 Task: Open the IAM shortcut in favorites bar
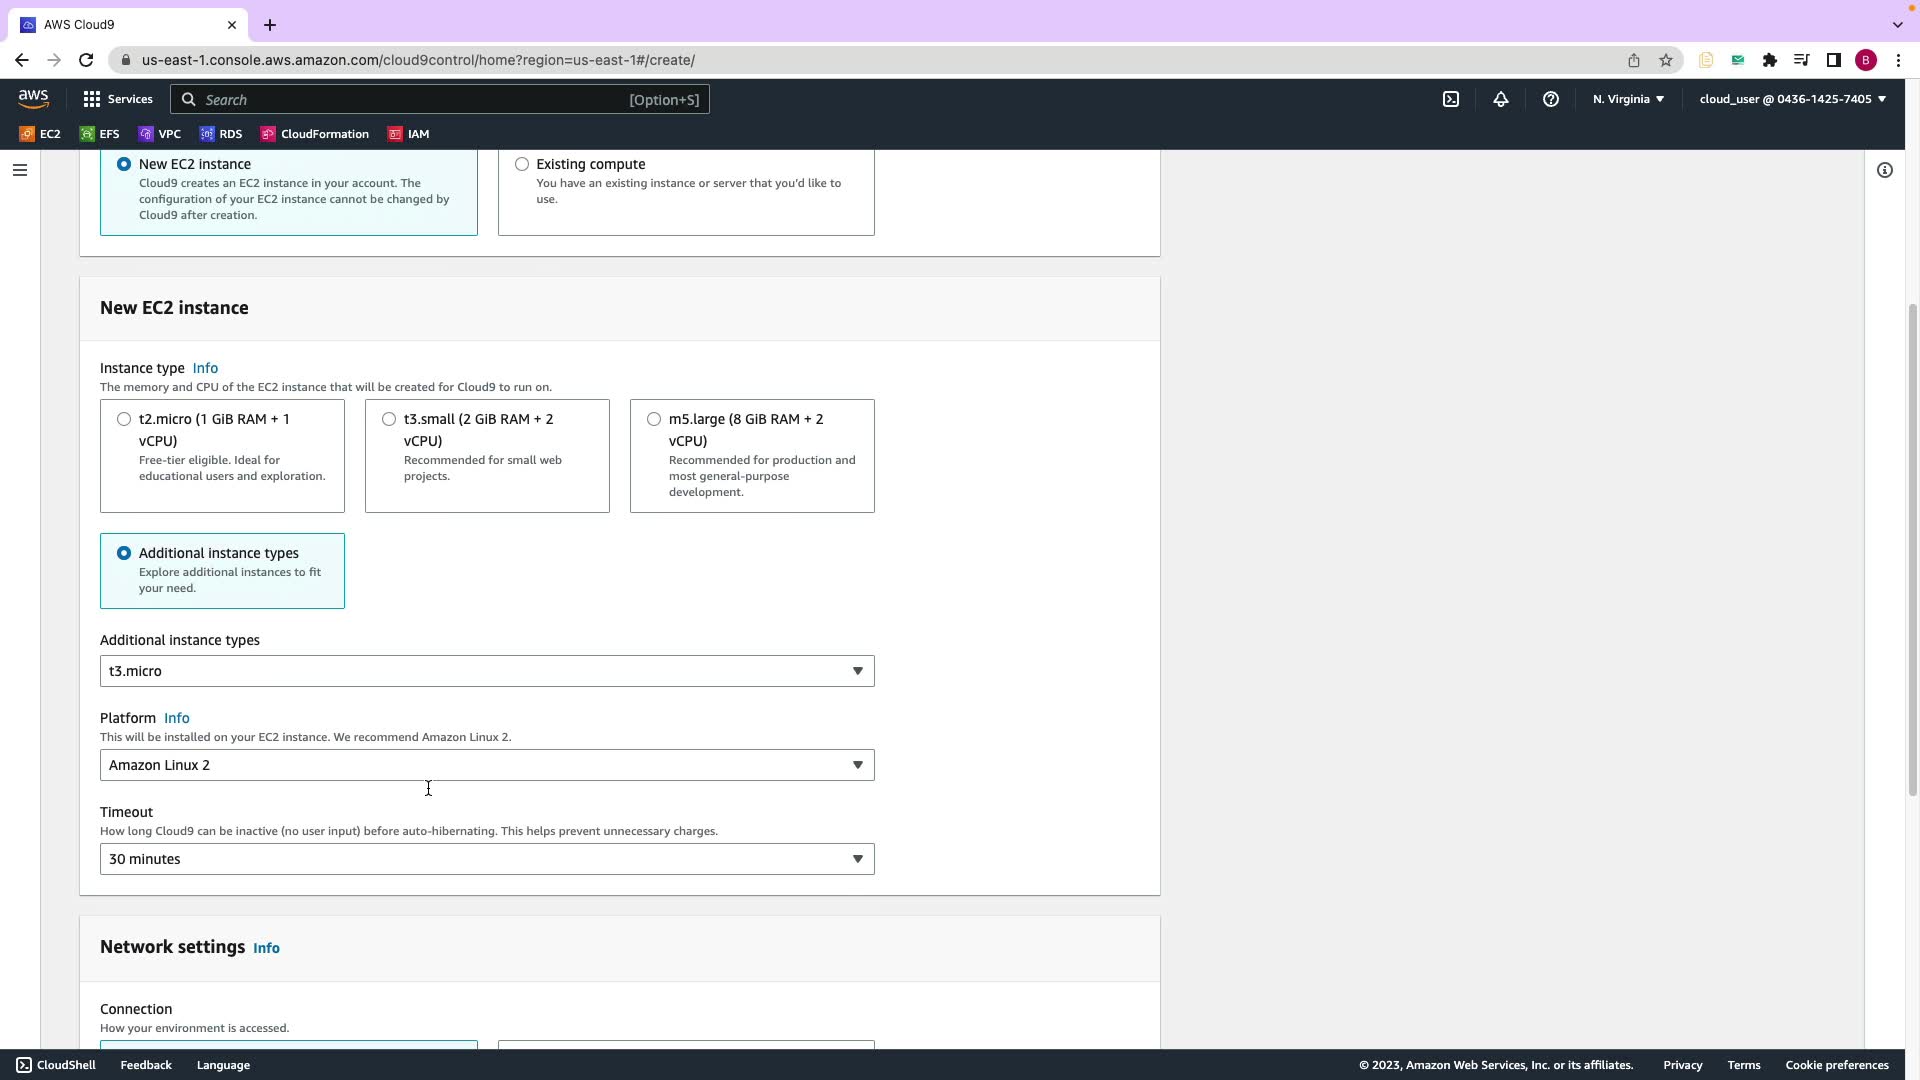[x=409, y=134]
